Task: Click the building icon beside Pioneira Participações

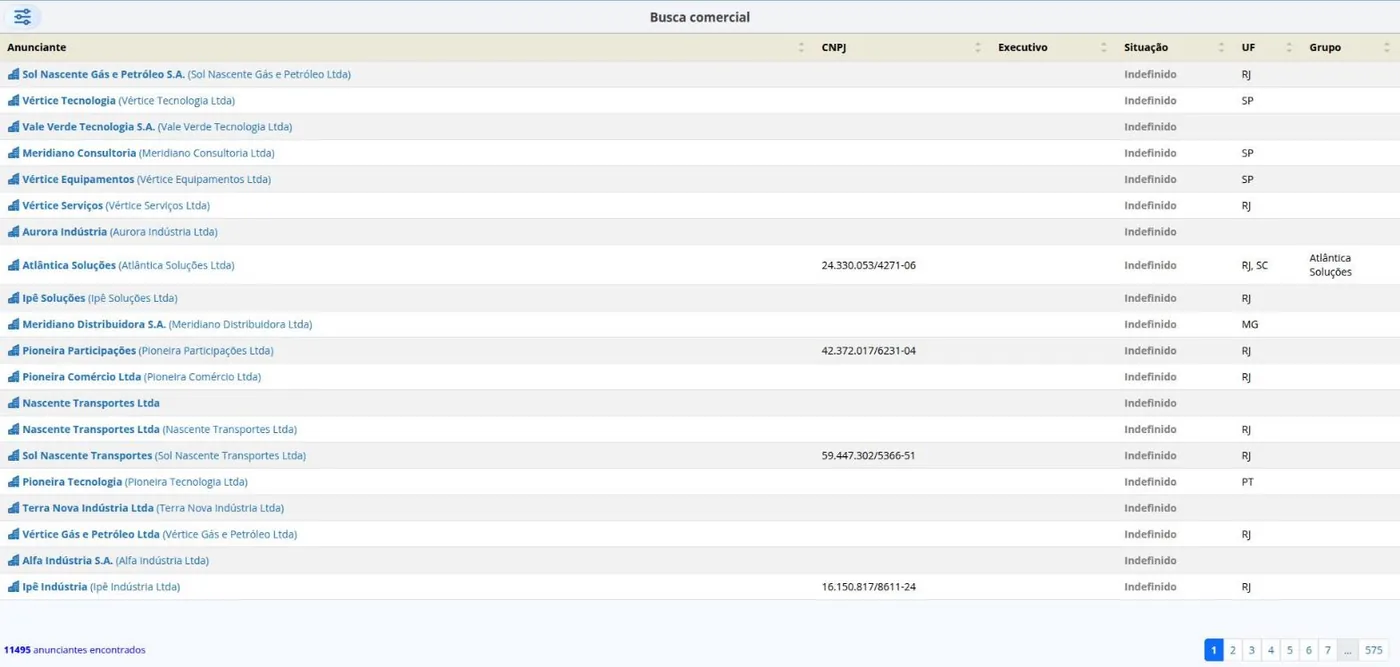Action: (x=14, y=351)
